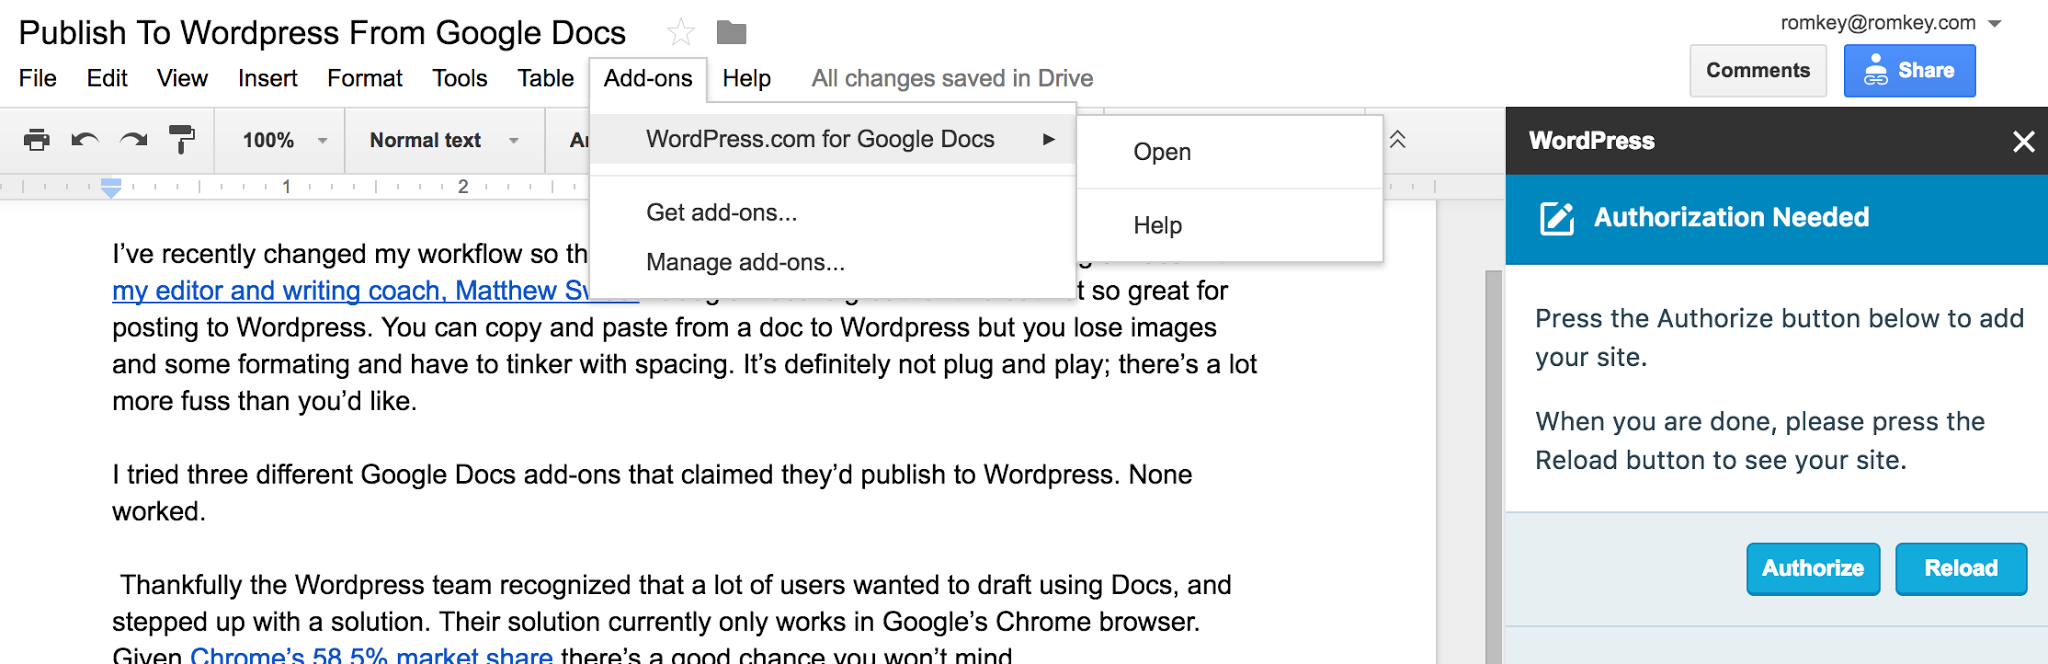Open the Format menu
The height and width of the screenshot is (664, 2048).
pos(365,78)
